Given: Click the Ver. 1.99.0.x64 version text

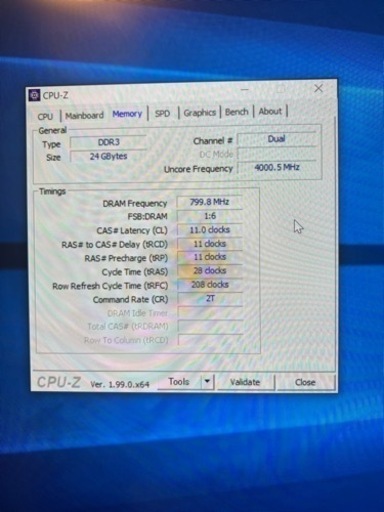Looking at the screenshot, I should click(x=120, y=384).
